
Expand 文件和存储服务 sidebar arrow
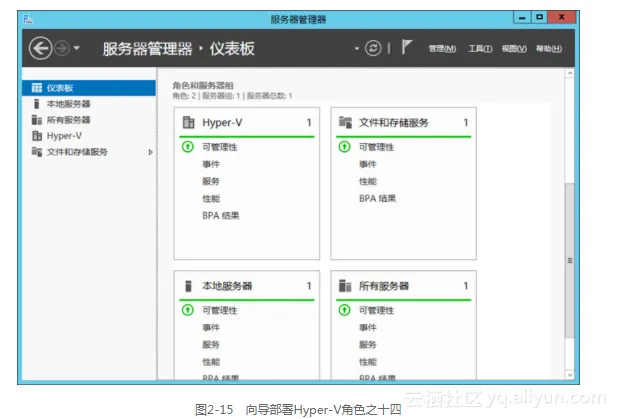tap(150, 152)
